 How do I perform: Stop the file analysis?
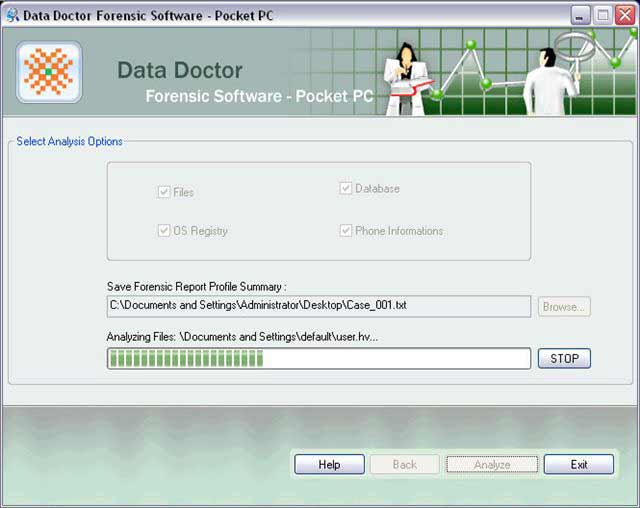(564, 359)
